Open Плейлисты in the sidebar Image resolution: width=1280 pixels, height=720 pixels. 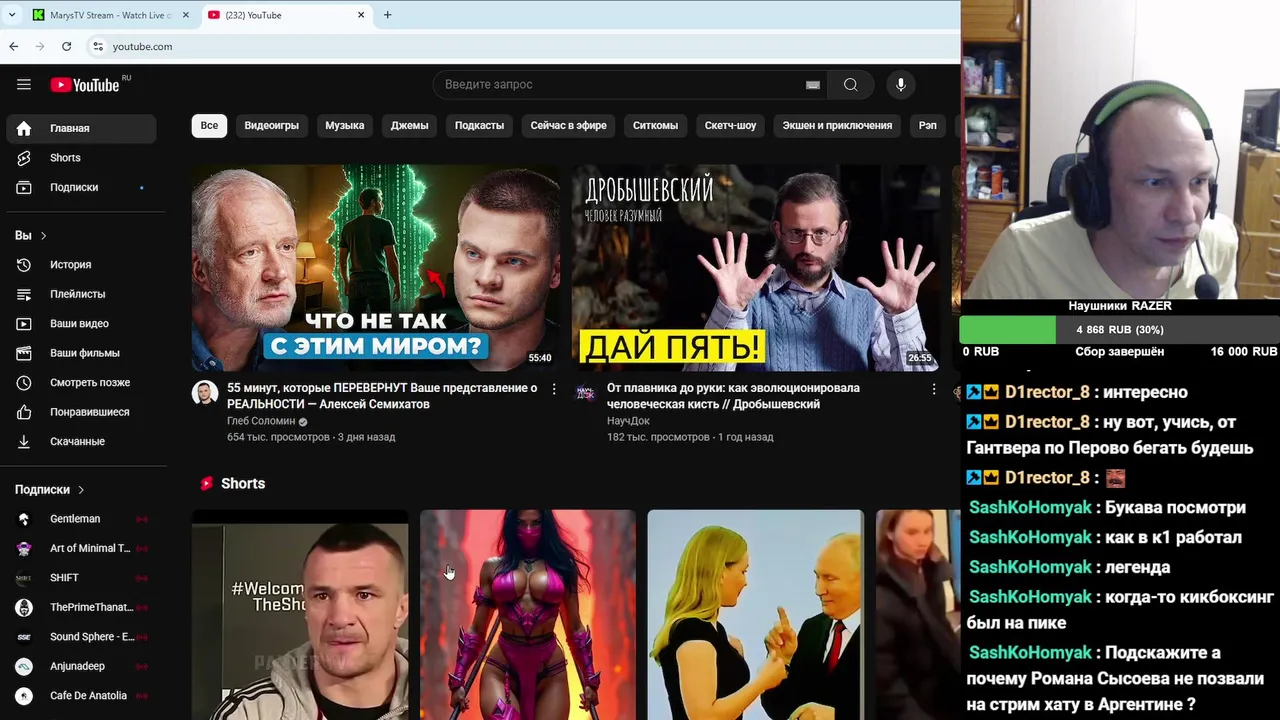81,294
